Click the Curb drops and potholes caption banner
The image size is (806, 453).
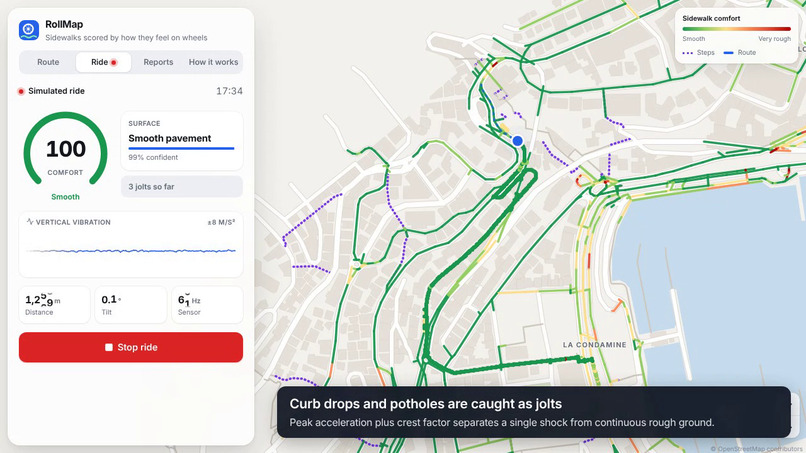tap(534, 412)
